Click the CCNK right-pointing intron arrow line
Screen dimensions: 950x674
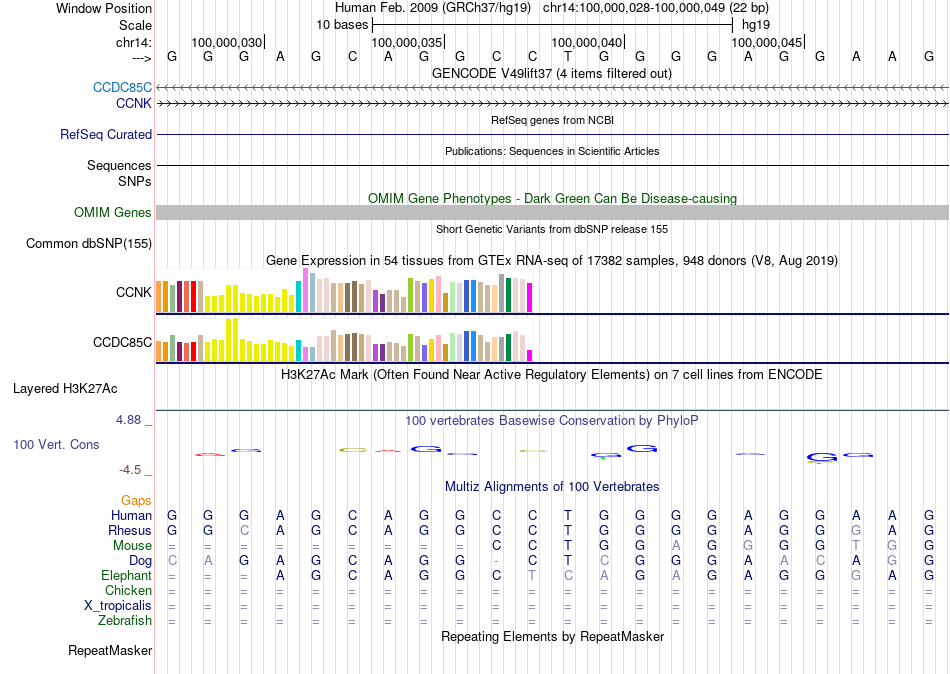pyautogui.click(x=553, y=104)
